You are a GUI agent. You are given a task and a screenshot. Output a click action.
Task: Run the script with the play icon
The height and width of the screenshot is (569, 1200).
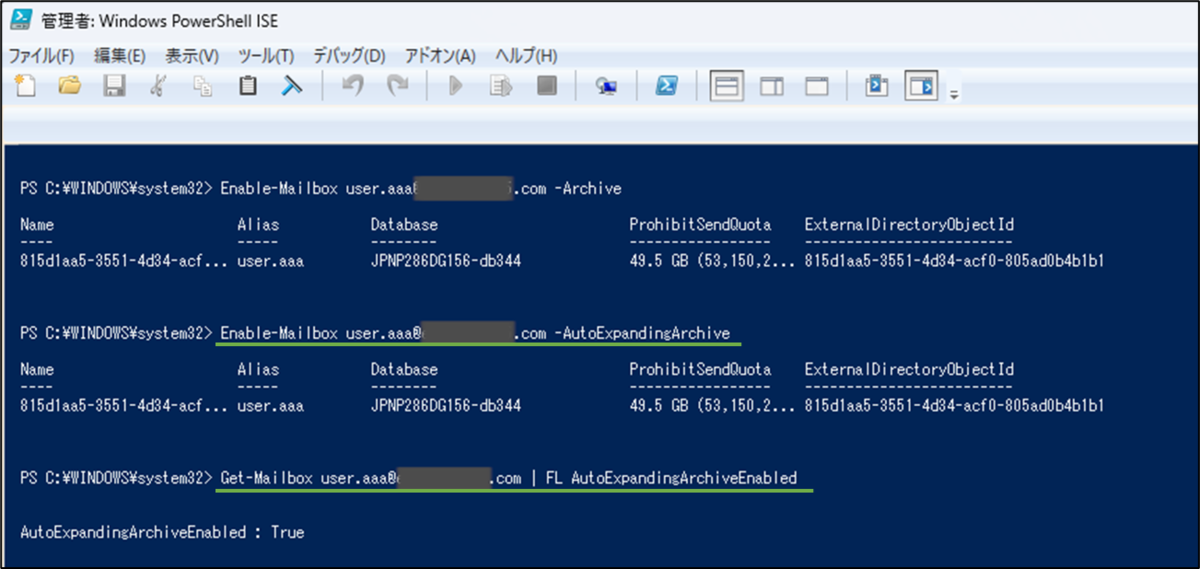pyautogui.click(x=455, y=86)
